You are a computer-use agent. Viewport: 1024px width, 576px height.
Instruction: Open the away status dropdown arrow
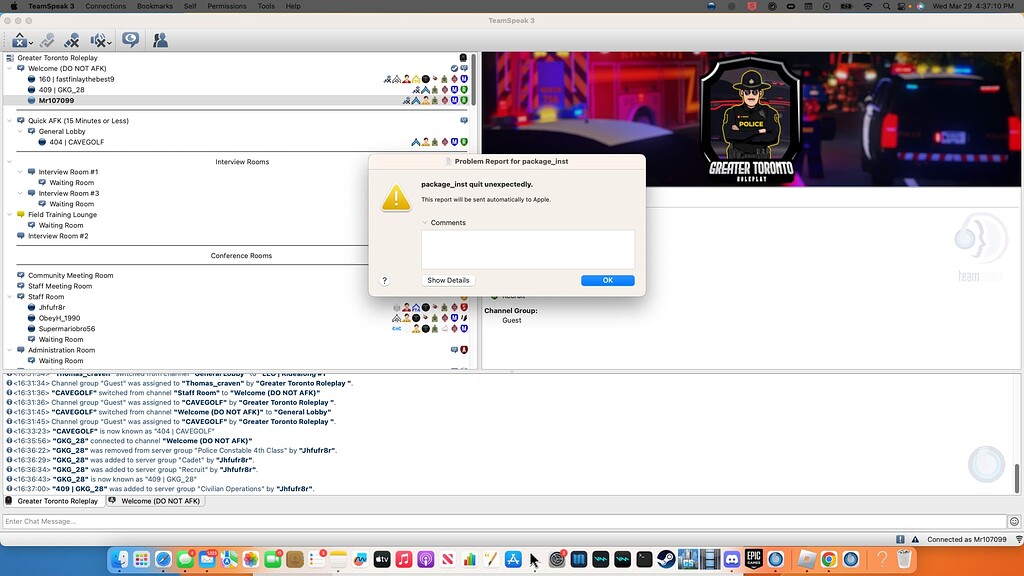tap(31, 44)
